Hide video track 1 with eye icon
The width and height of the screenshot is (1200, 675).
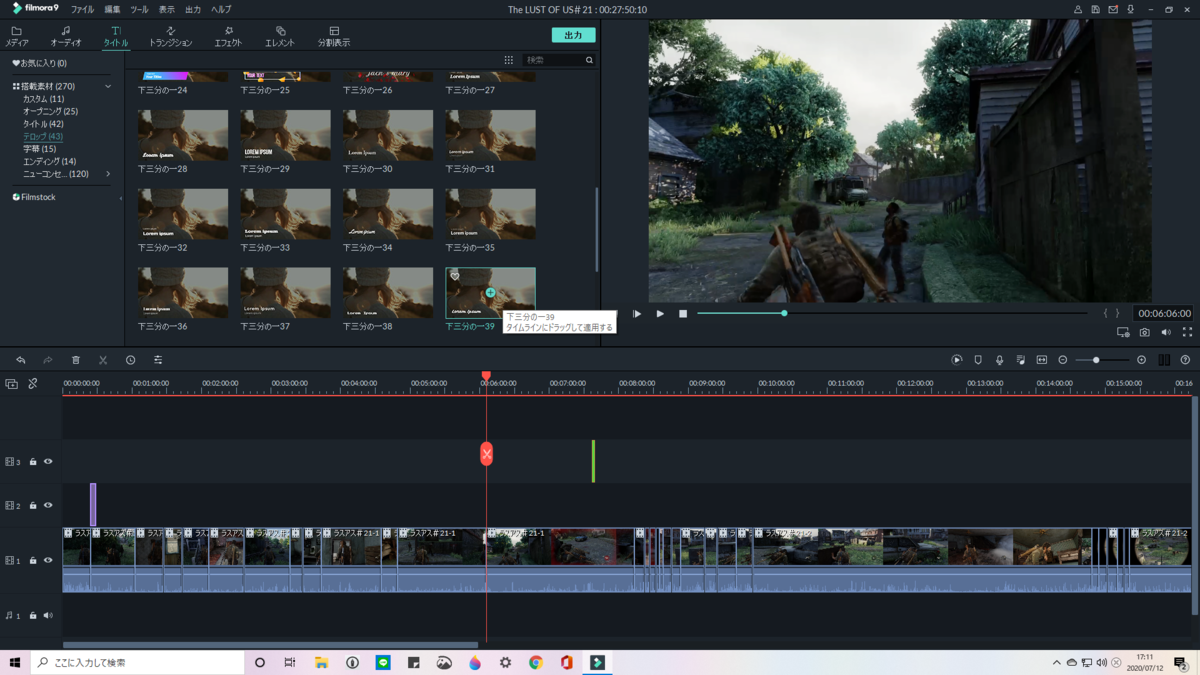point(48,561)
